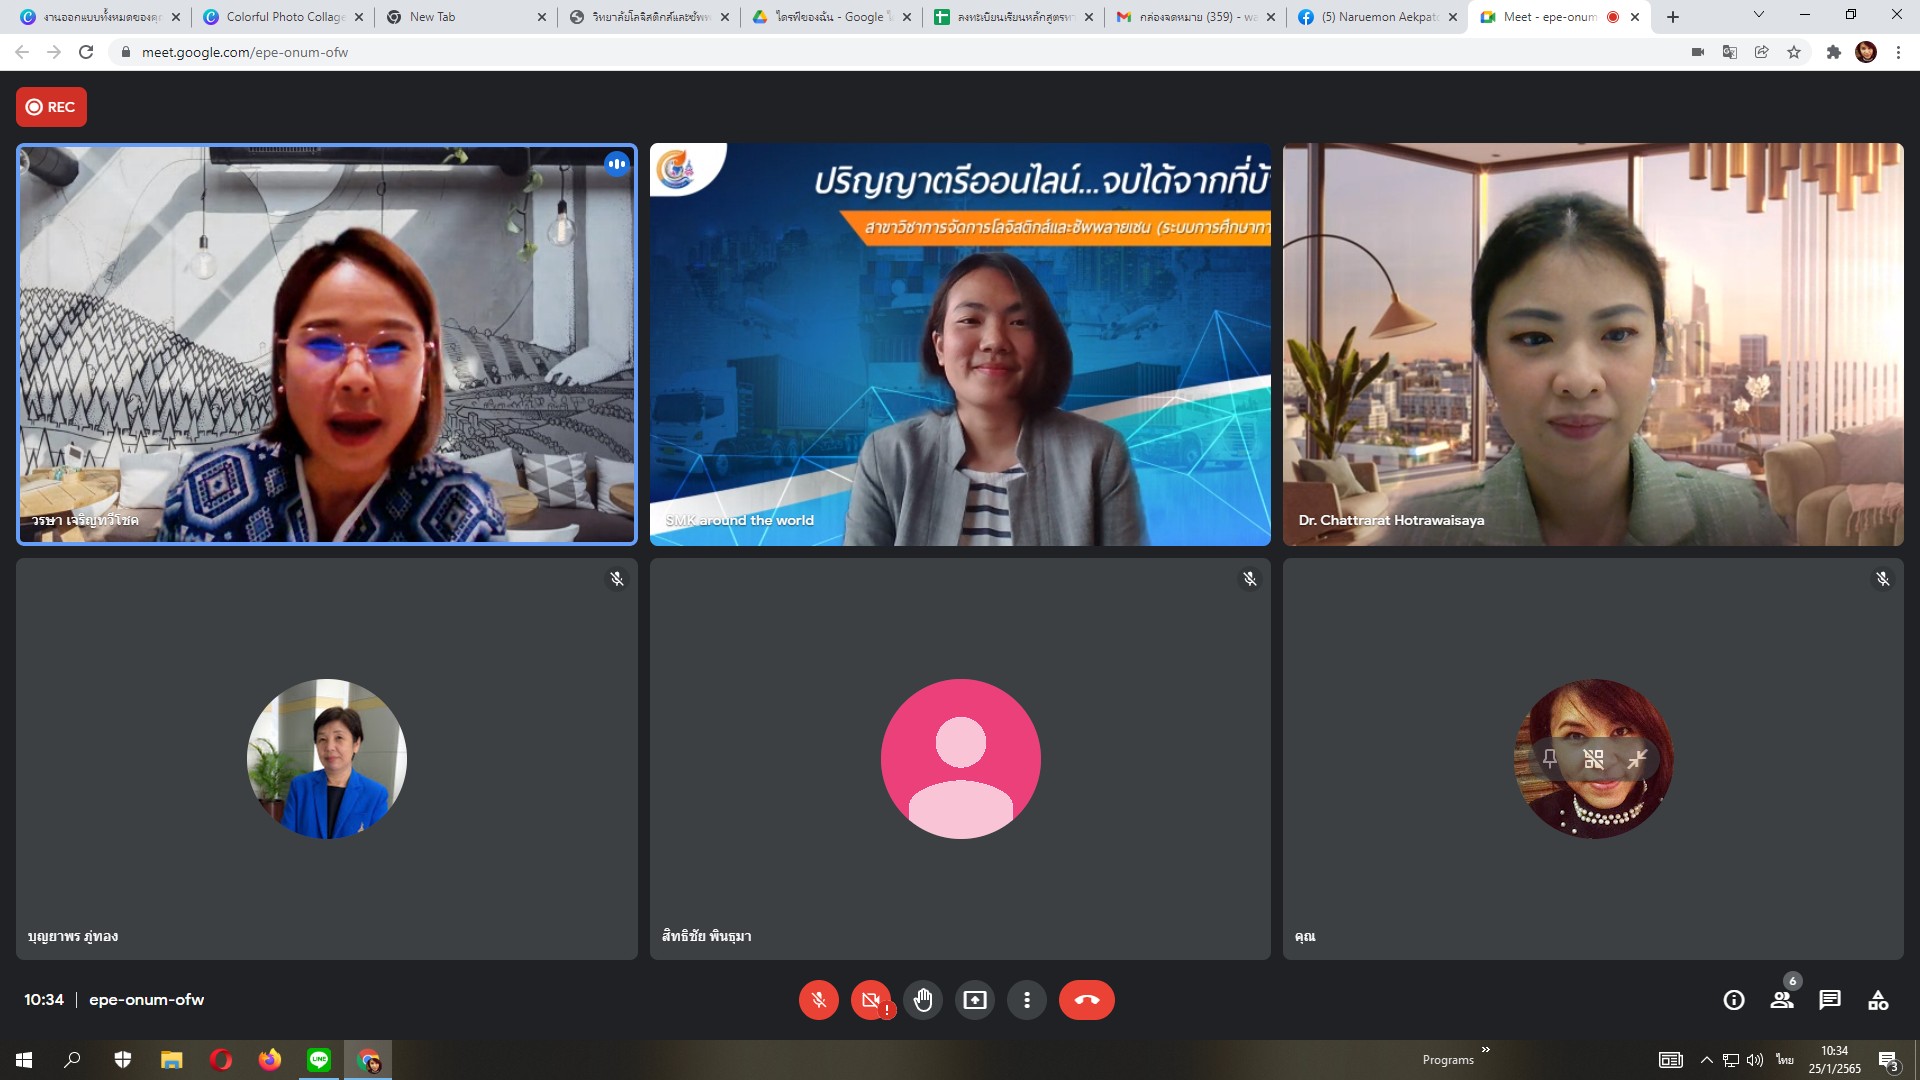Image resolution: width=1920 pixels, height=1080 pixels.
Task: Expand the Chrome tab search chevron
Action: [1758, 15]
